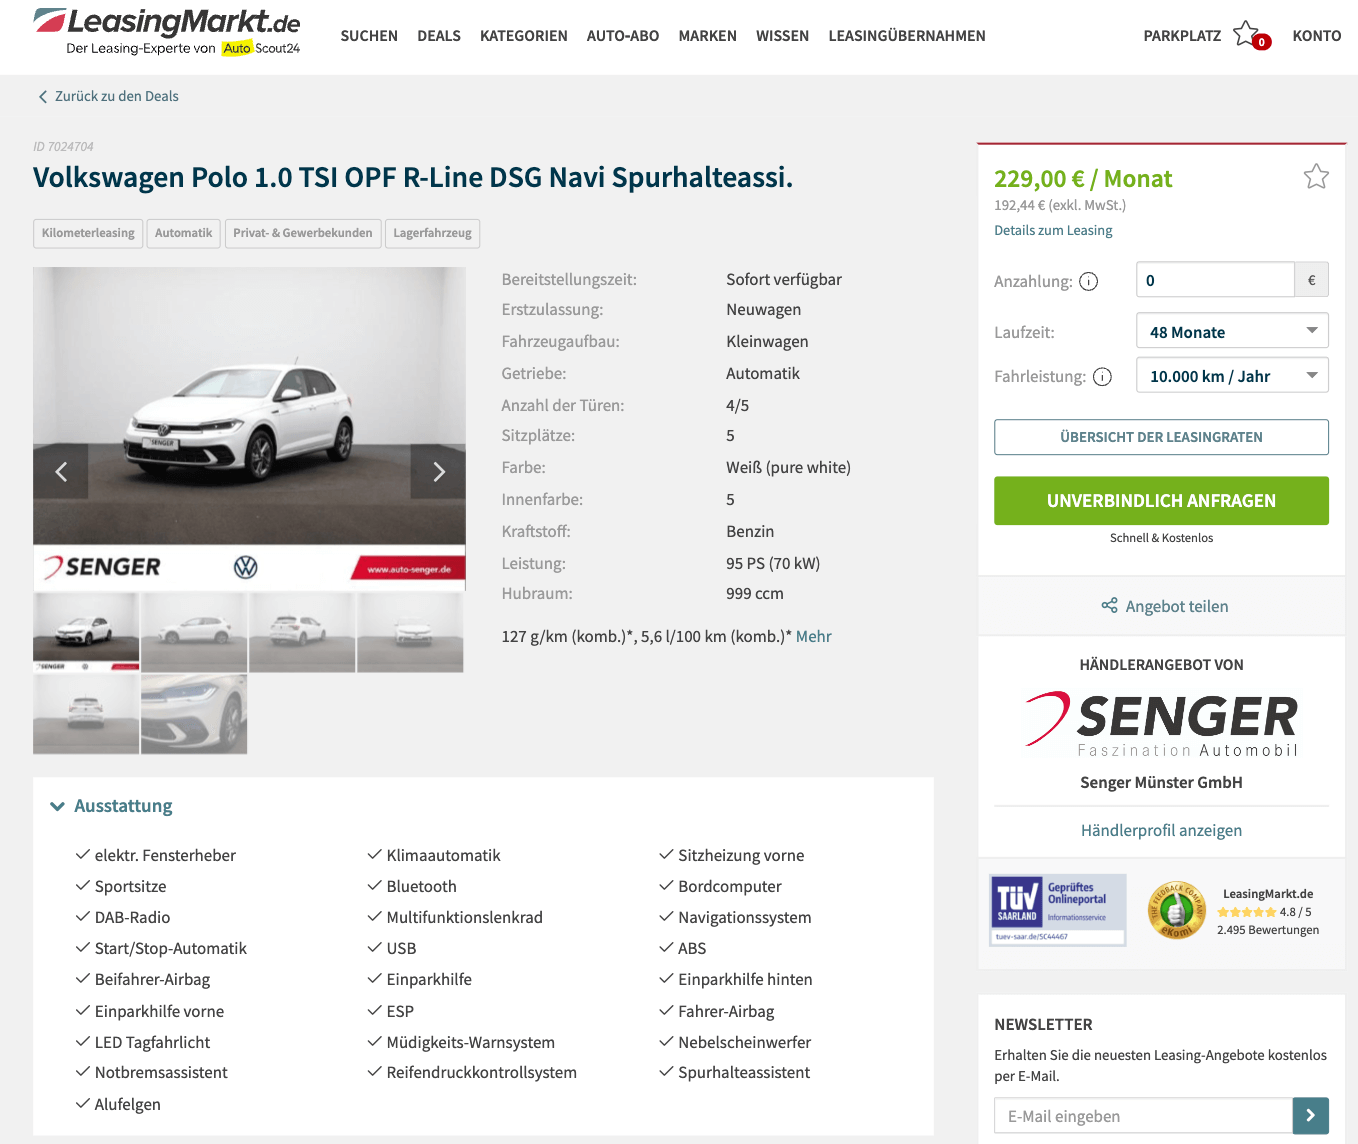This screenshot has width=1358, height=1144.
Task: Open KONTO menu
Action: tap(1316, 36)
